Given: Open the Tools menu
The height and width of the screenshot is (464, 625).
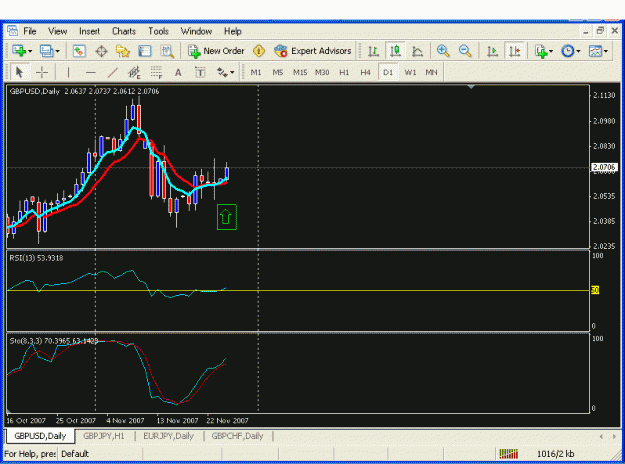Looking at the screenshot, I should coord(159,31).
